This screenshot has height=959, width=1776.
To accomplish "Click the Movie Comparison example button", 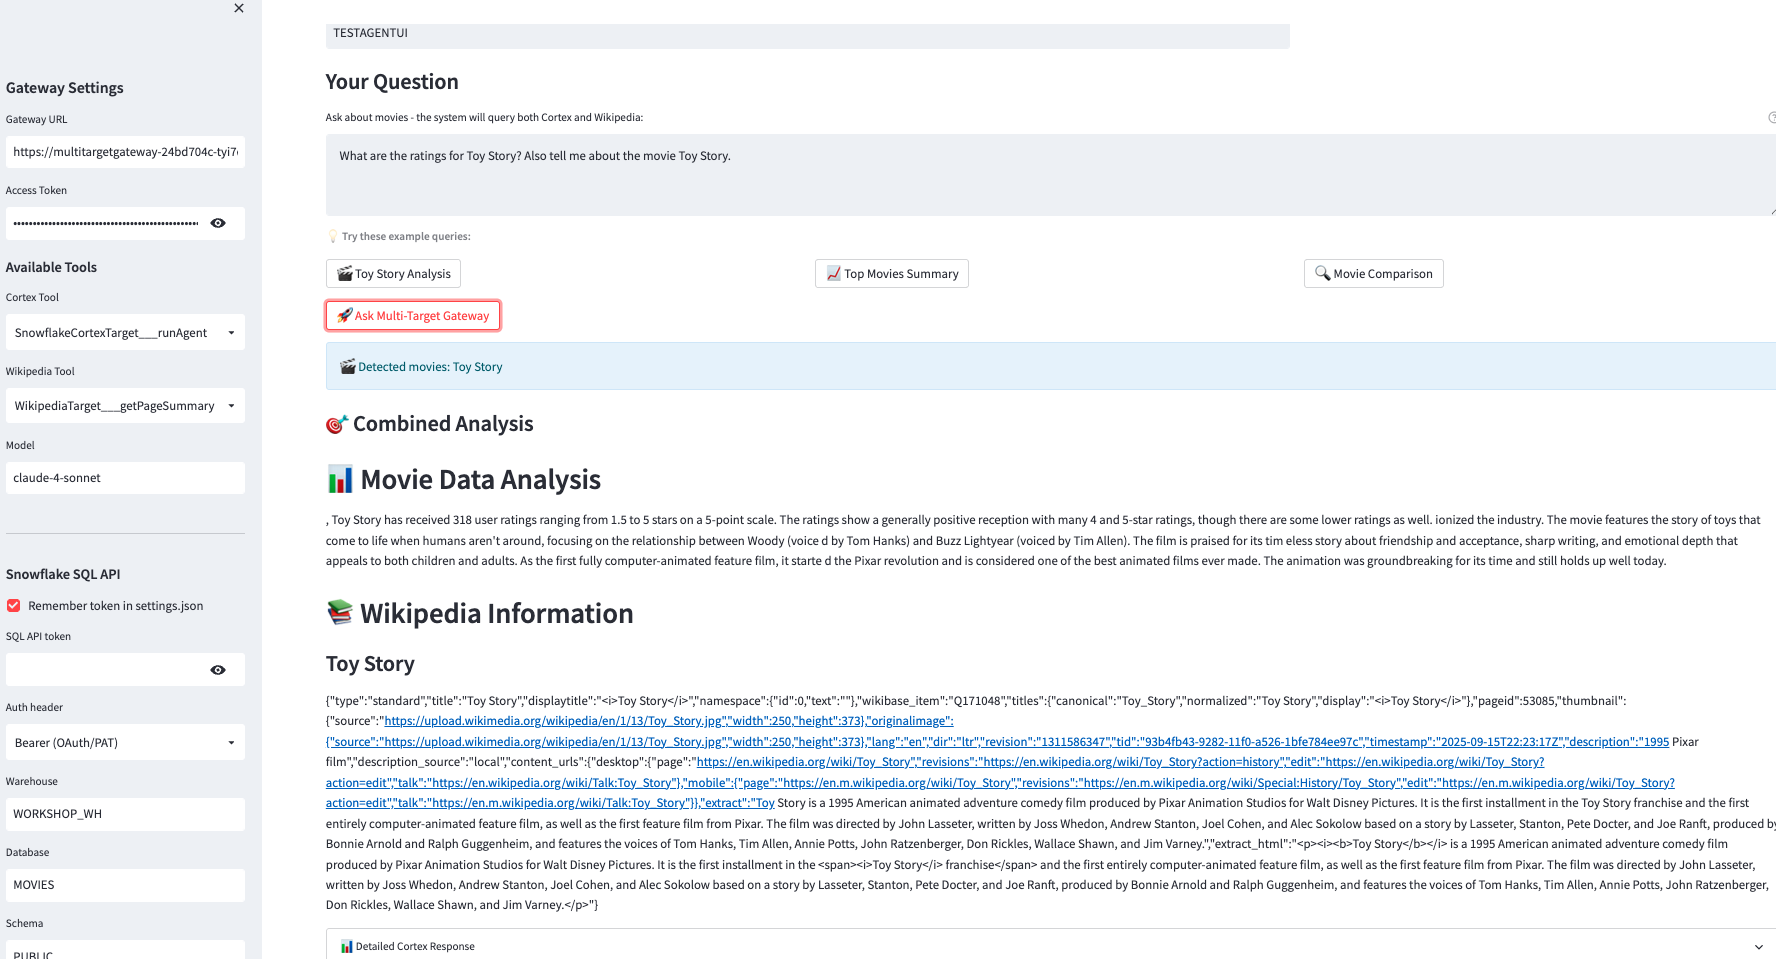I will (x=1373, y=274).
